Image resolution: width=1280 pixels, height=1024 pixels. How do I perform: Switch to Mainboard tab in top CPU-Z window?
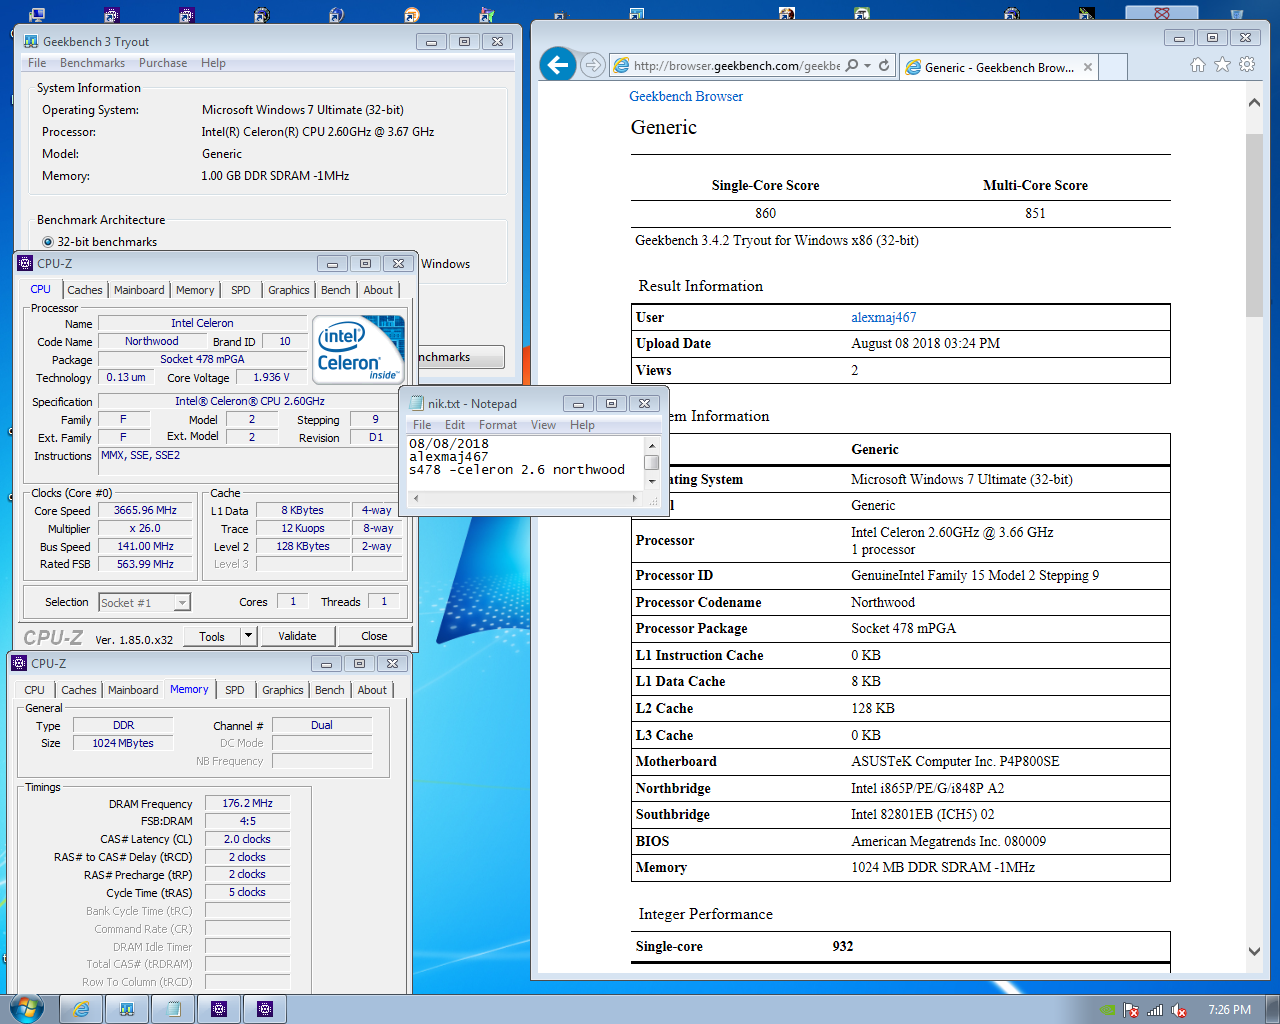[x=139, y=290]
